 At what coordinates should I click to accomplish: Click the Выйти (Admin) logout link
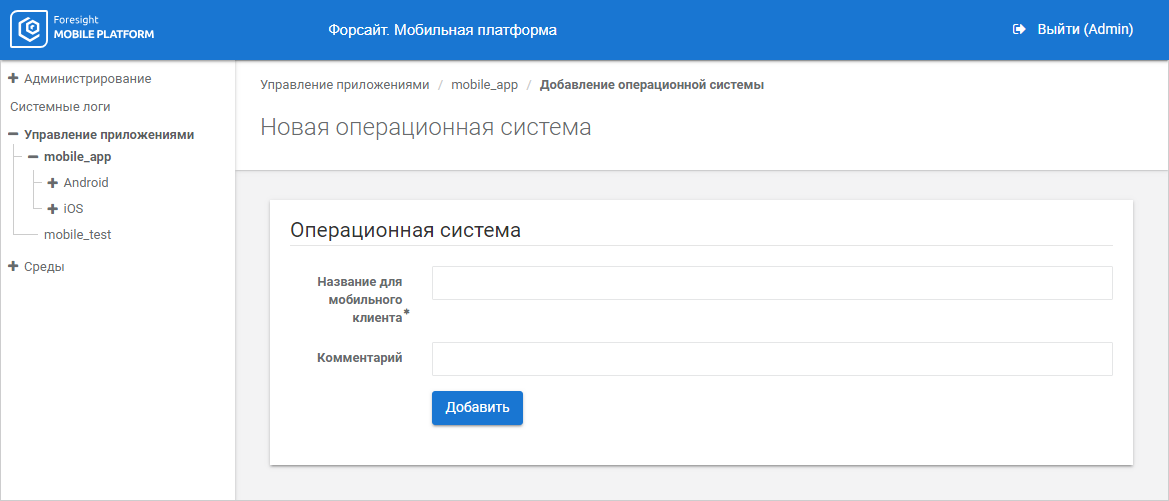click(1084, 30)
